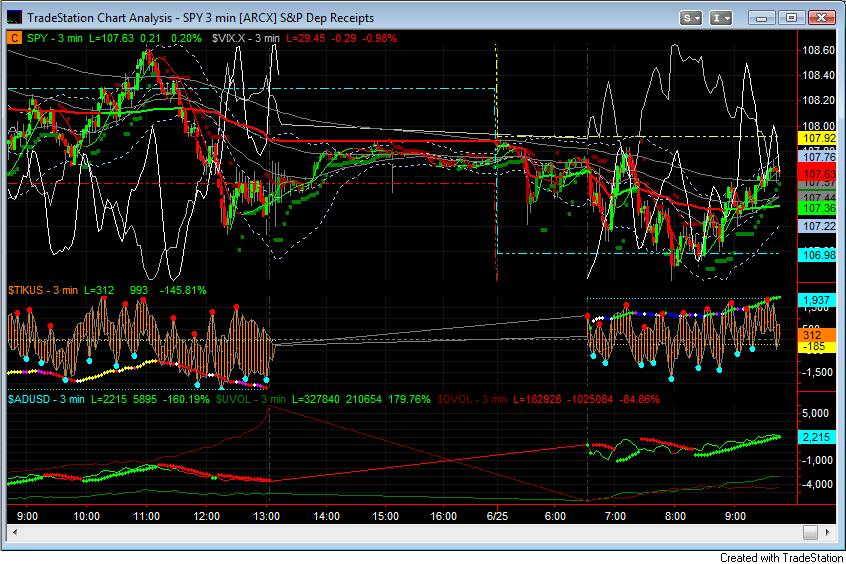Click the '179.76%' UVOL change value
846x564 pixels.
click(408, 399)
